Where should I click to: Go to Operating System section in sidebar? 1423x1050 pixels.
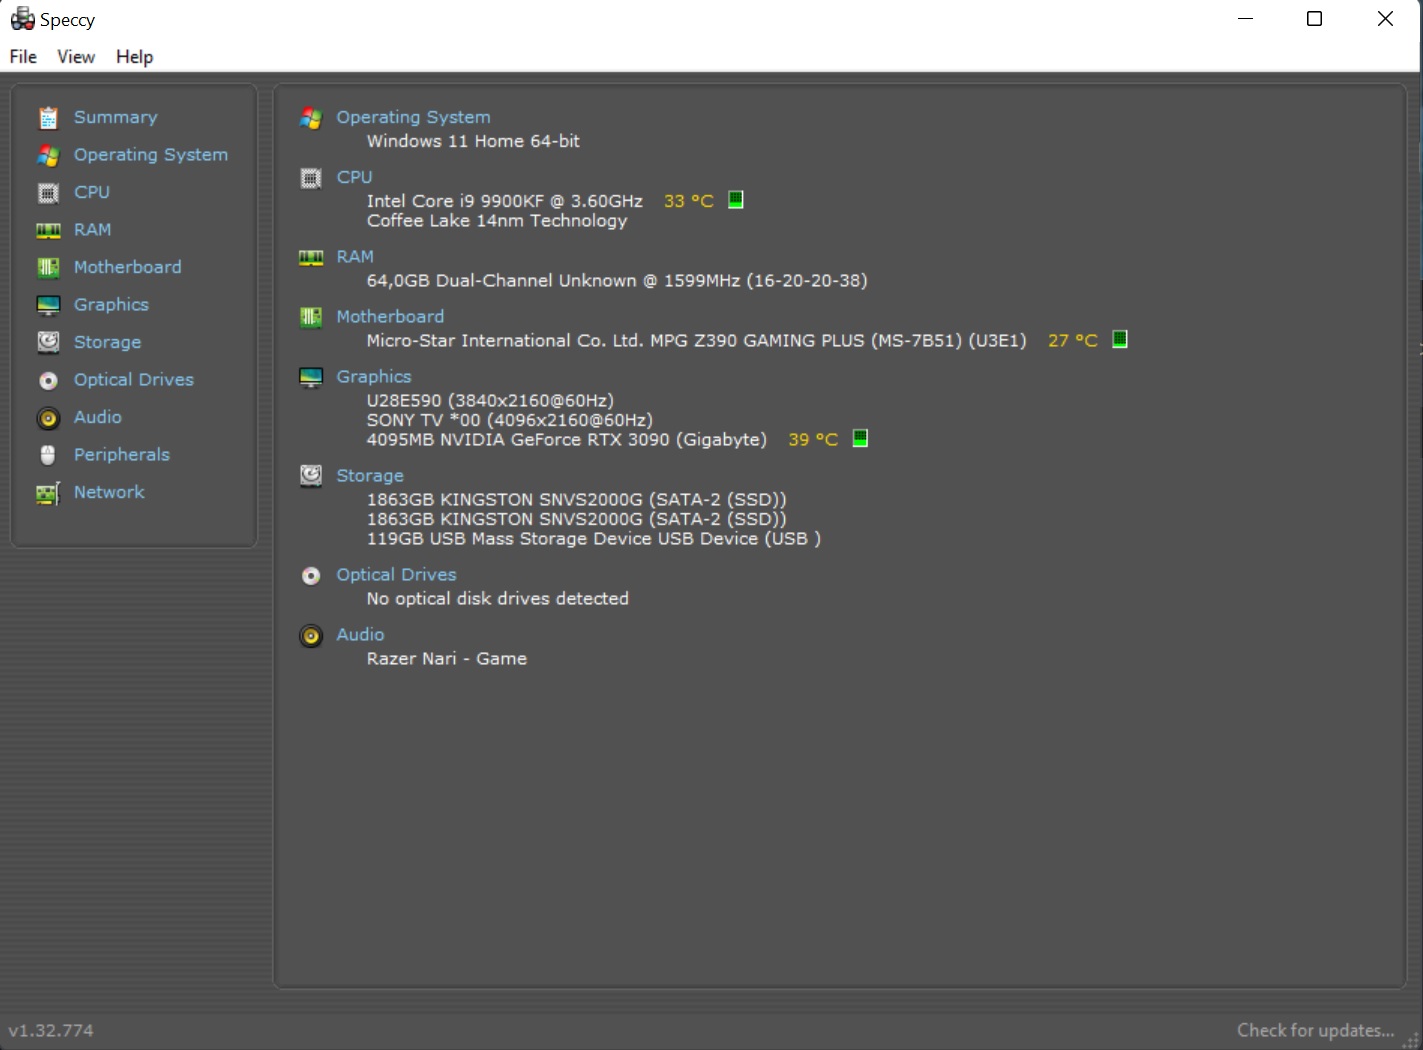151,155
